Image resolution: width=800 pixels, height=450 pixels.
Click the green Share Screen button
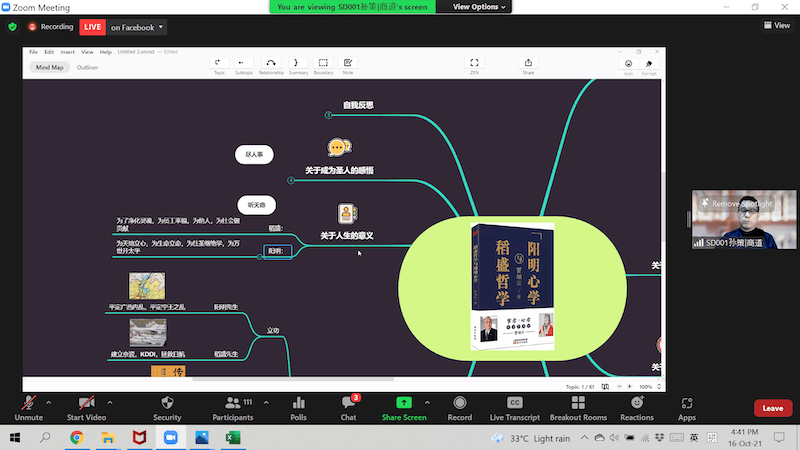404,406
